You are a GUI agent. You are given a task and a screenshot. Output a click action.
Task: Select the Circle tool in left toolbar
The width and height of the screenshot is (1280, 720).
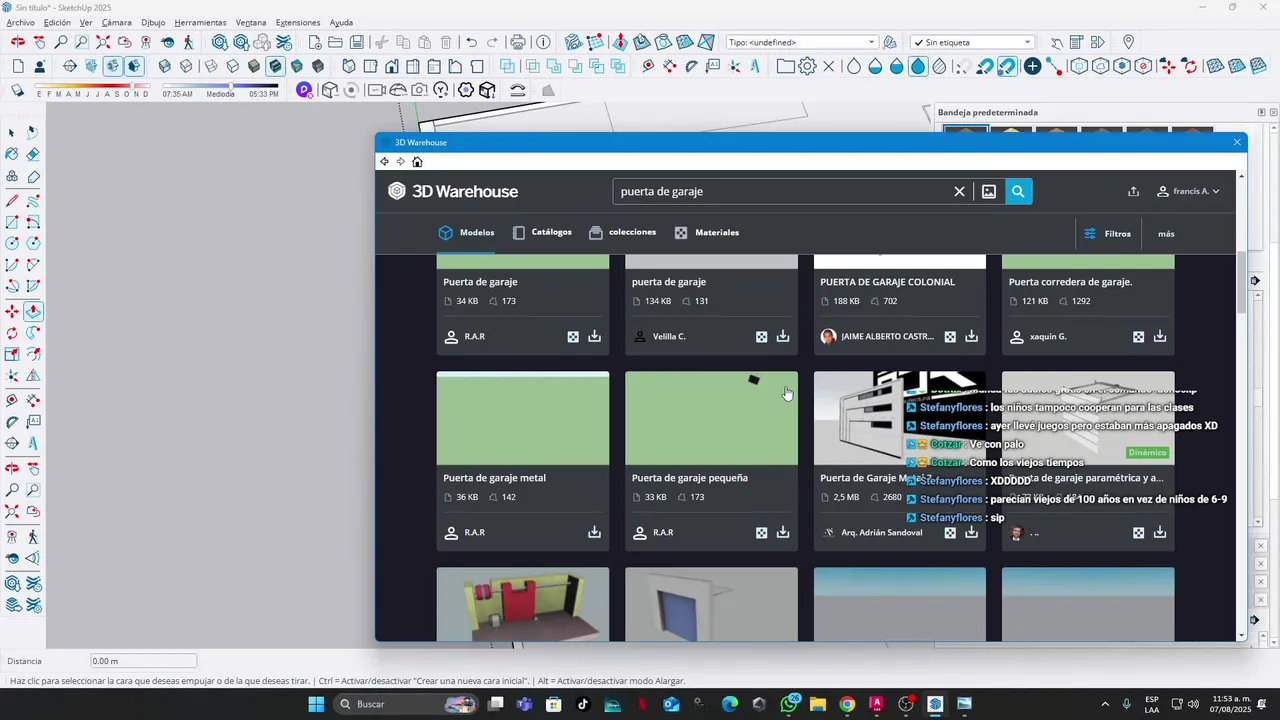tap(12, 243)
